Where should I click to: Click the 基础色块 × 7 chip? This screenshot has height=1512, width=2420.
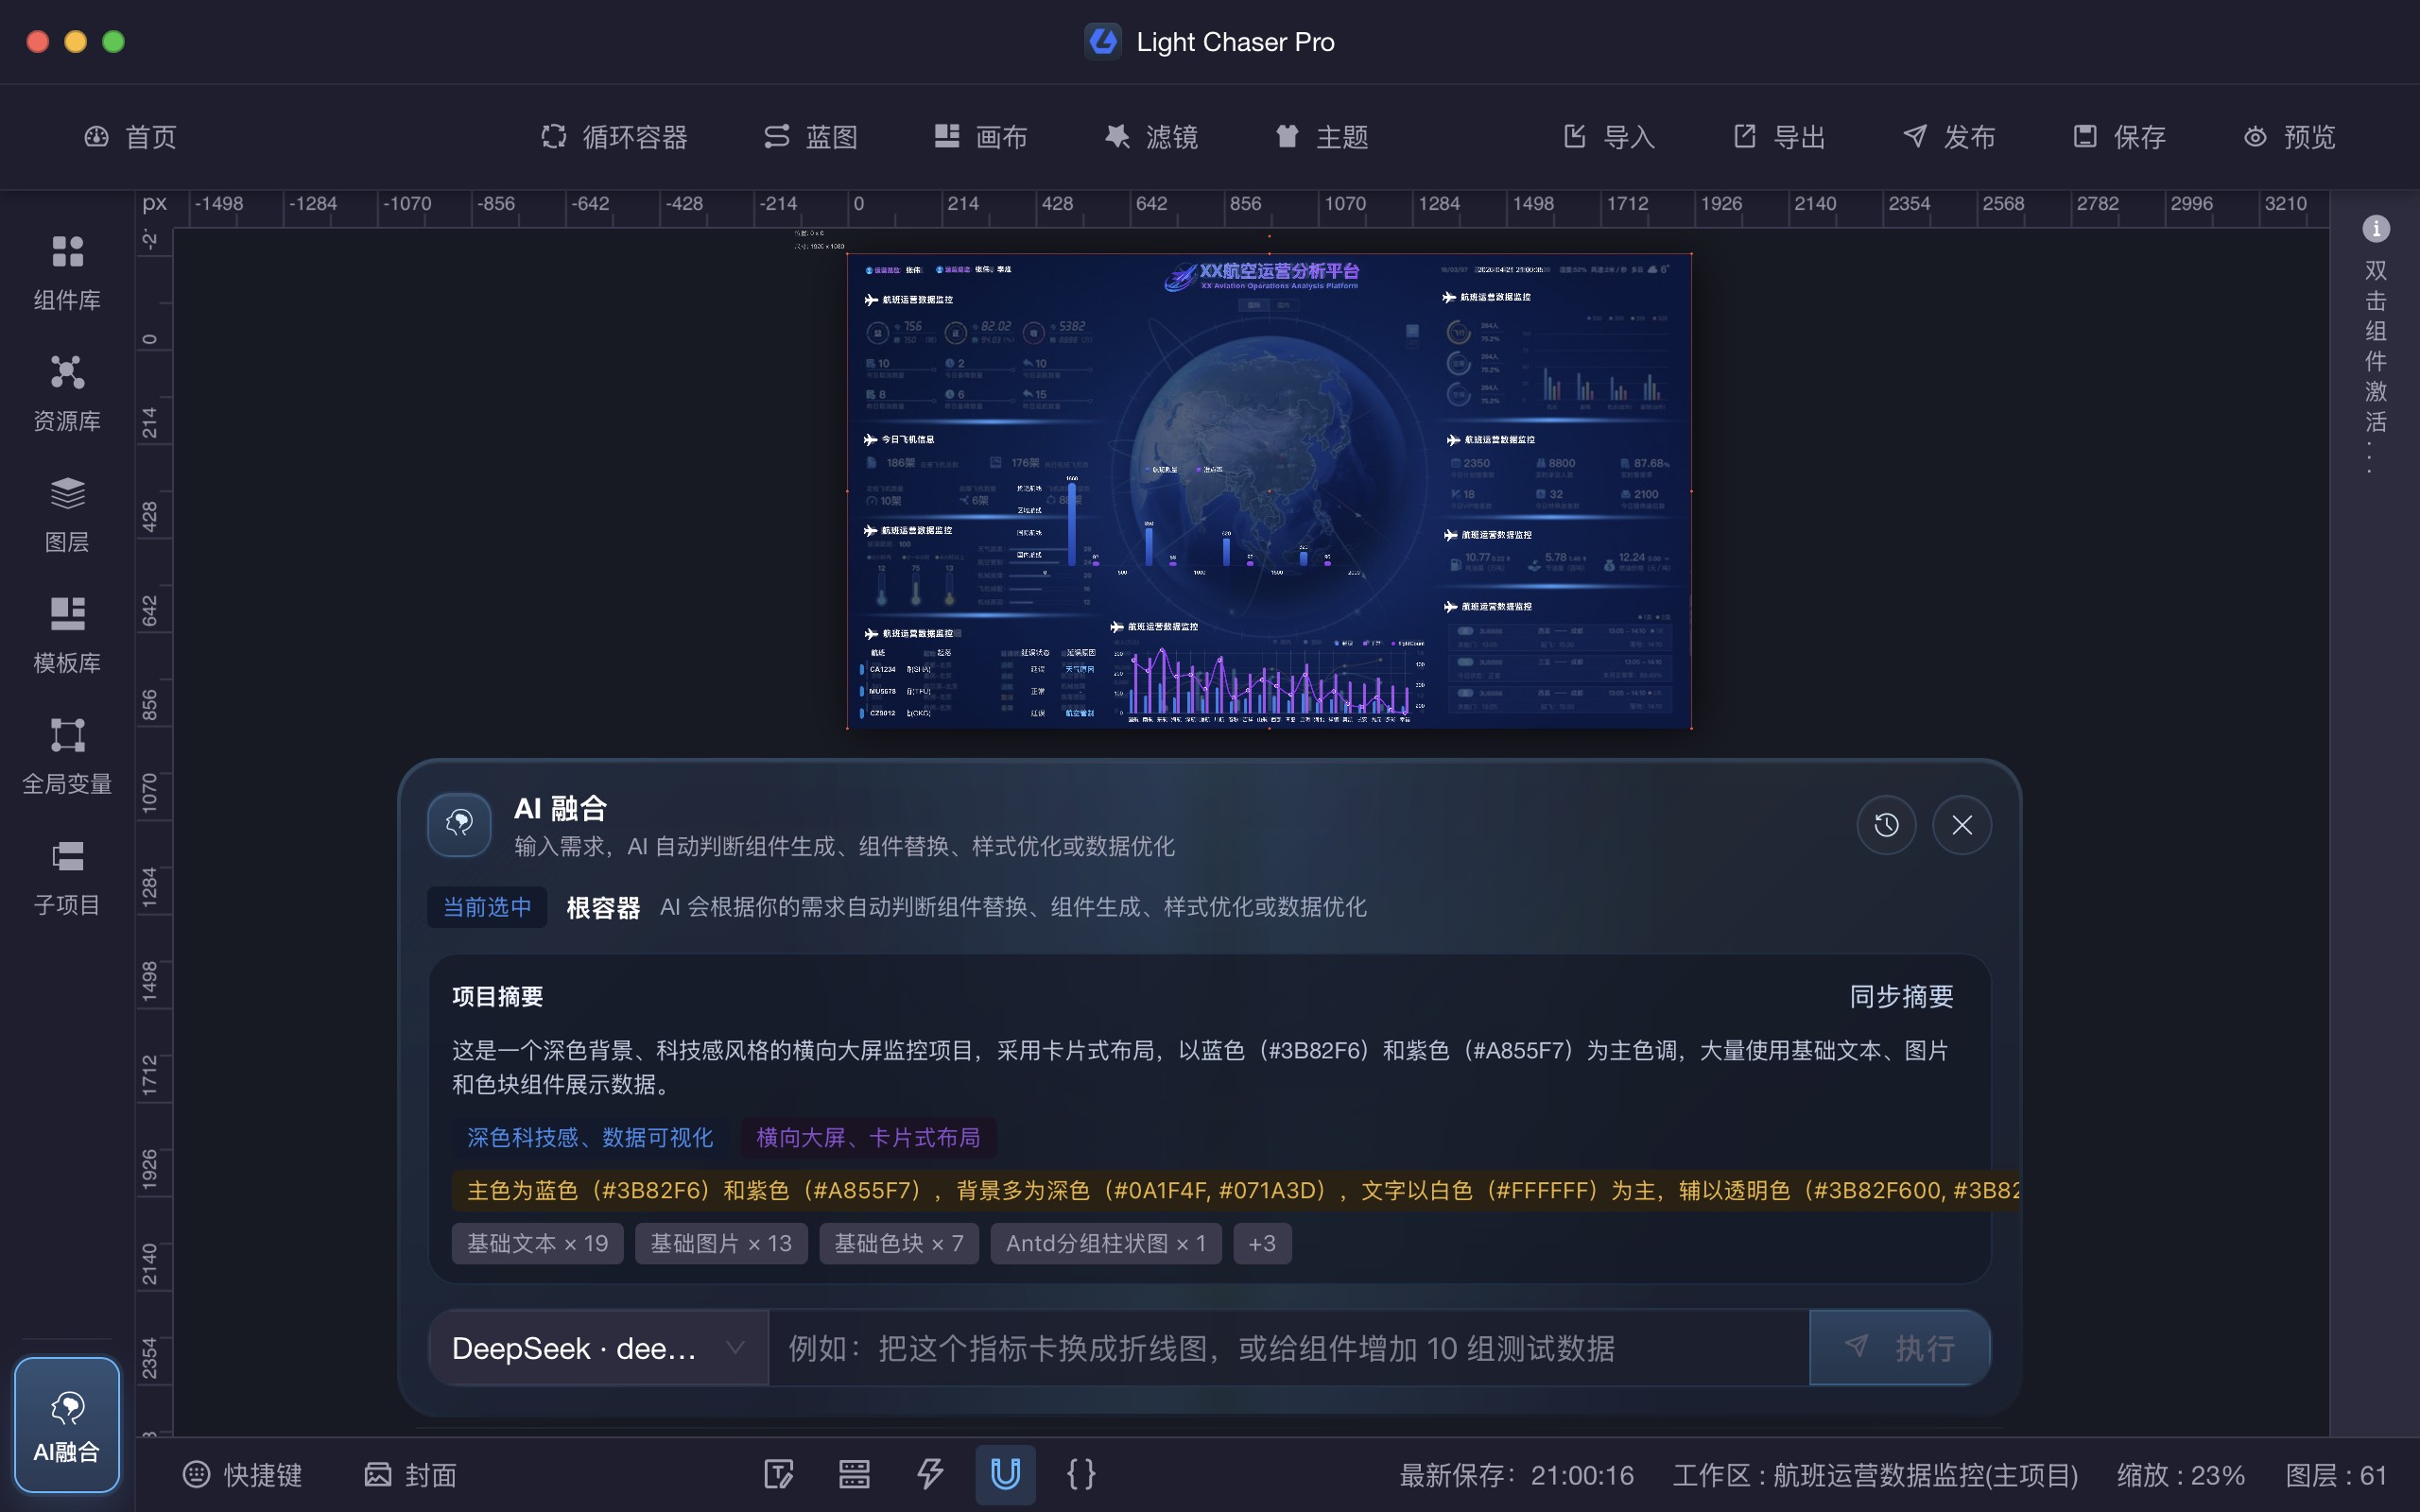[x=899, y=1243]
